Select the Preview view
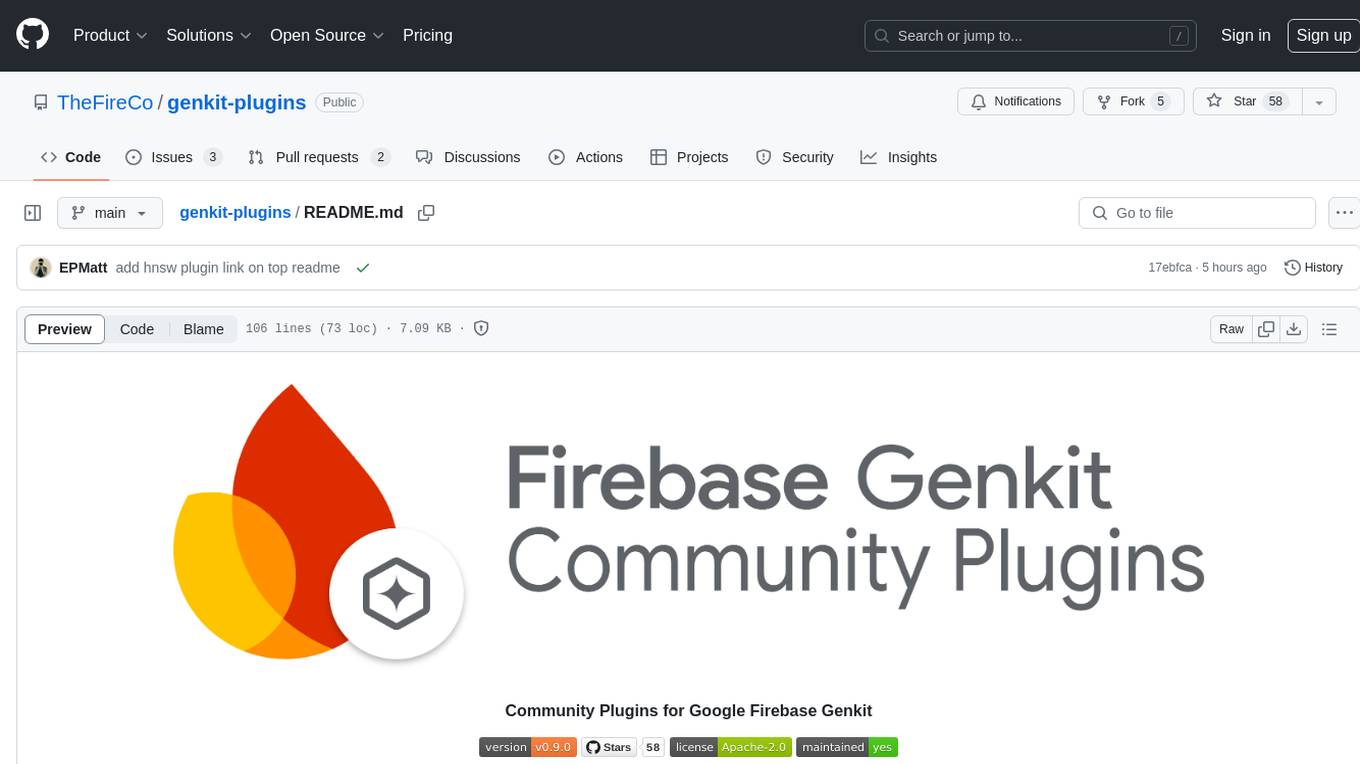Screen dimensions: 1360x764 pos(65,329)
